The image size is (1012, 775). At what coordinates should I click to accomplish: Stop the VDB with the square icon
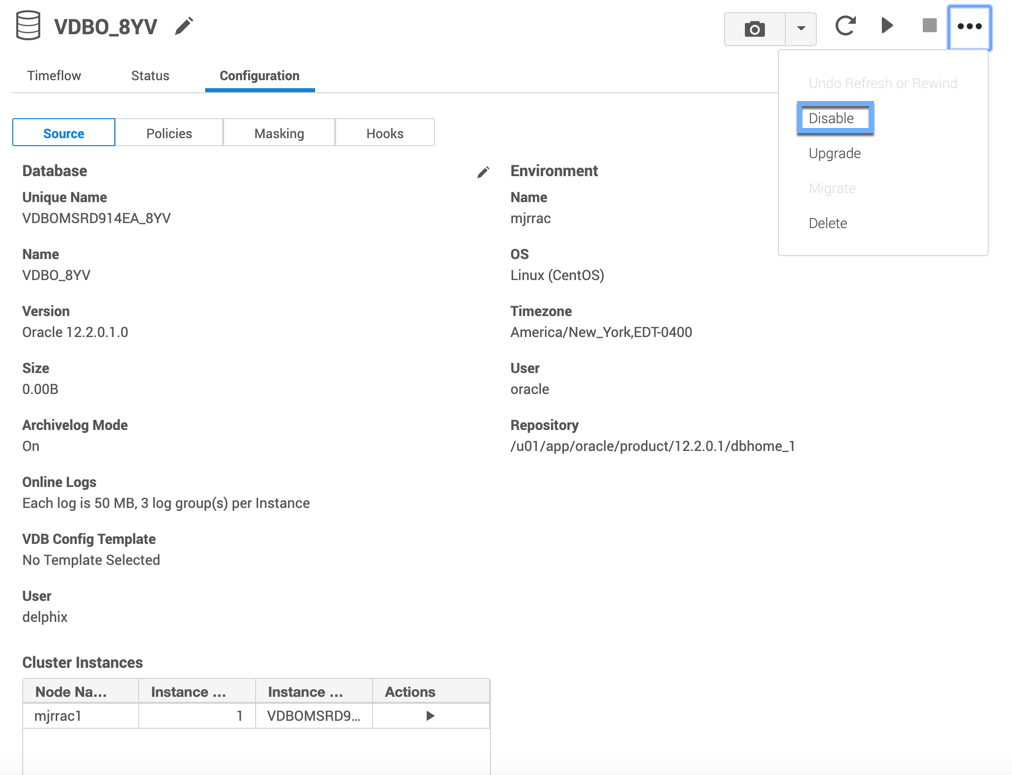929,26
